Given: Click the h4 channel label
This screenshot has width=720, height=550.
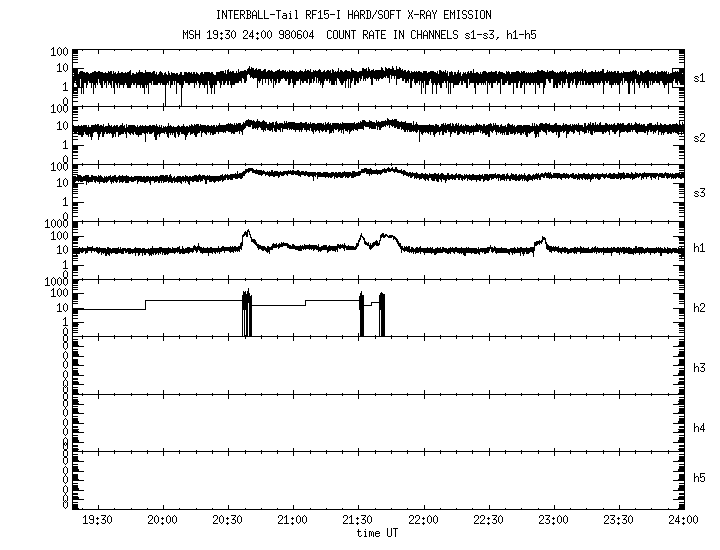Looking at the screenshot, I should coord(700,428).
